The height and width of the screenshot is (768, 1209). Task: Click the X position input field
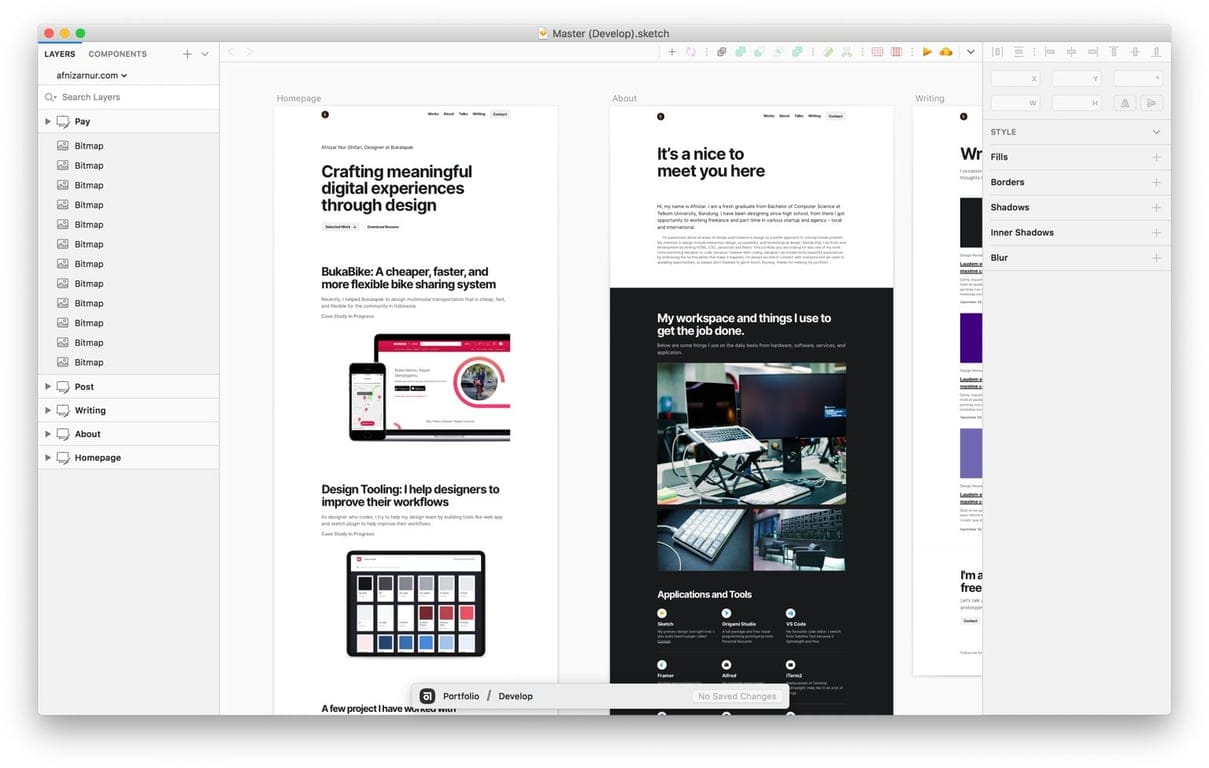1015,77
